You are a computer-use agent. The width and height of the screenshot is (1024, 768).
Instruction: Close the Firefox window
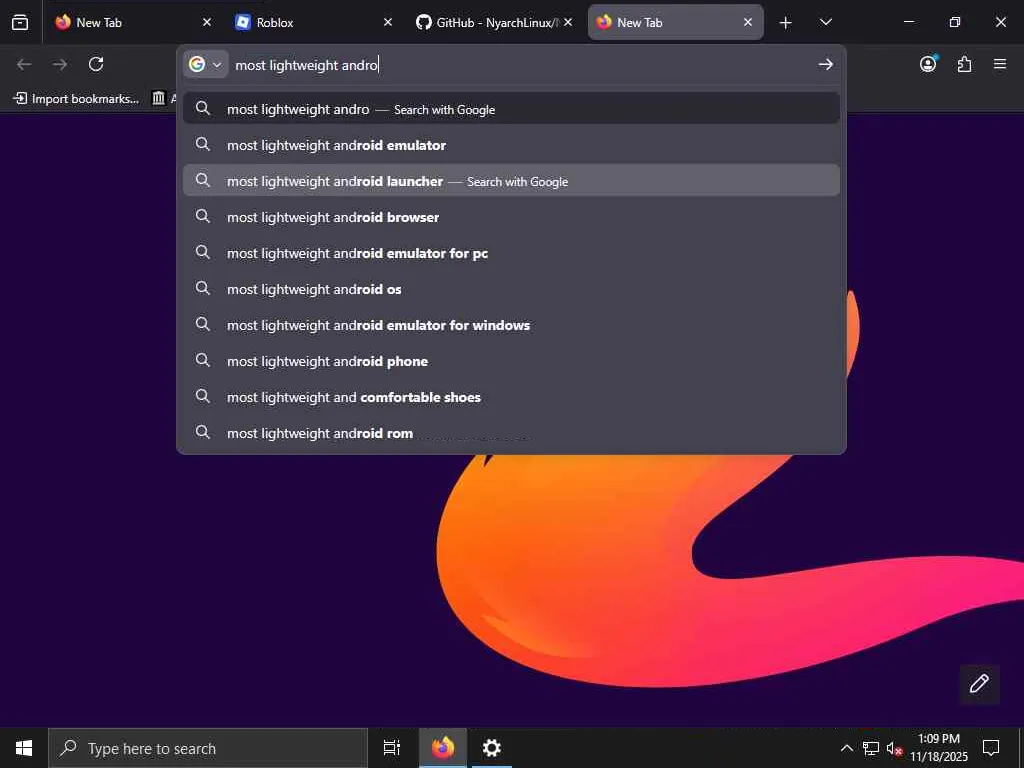pos(1000,22)
